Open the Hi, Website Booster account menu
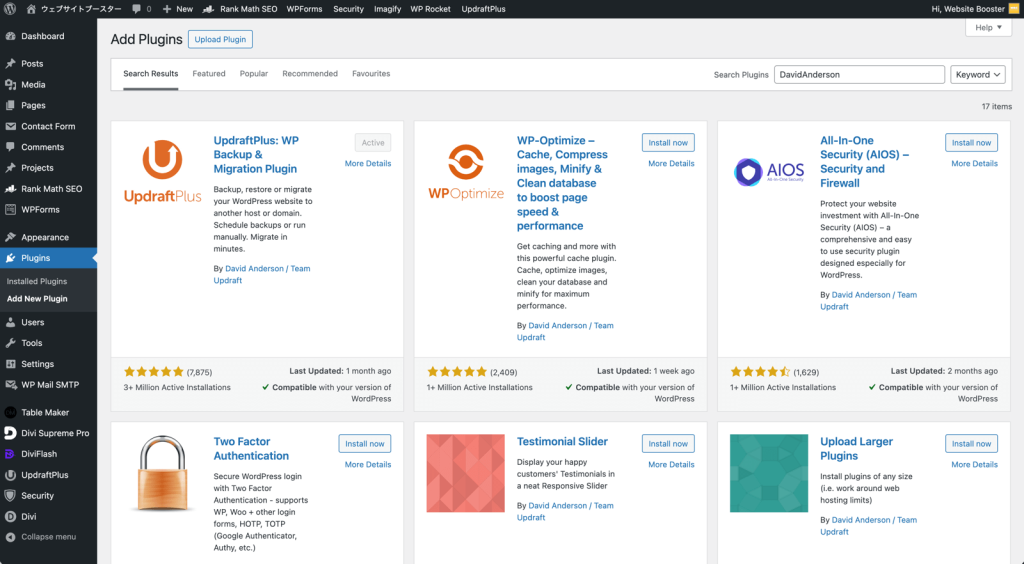 [x=974, y=9]
